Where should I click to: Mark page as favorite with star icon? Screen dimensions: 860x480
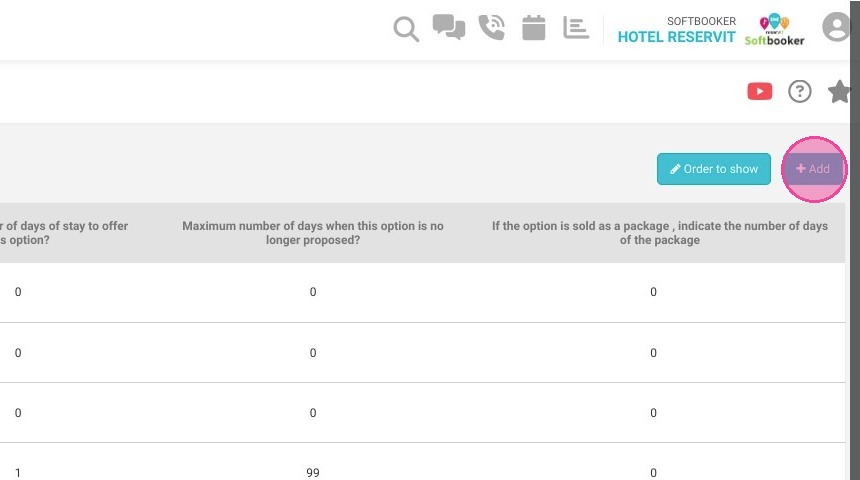click(x=839, y=91)
